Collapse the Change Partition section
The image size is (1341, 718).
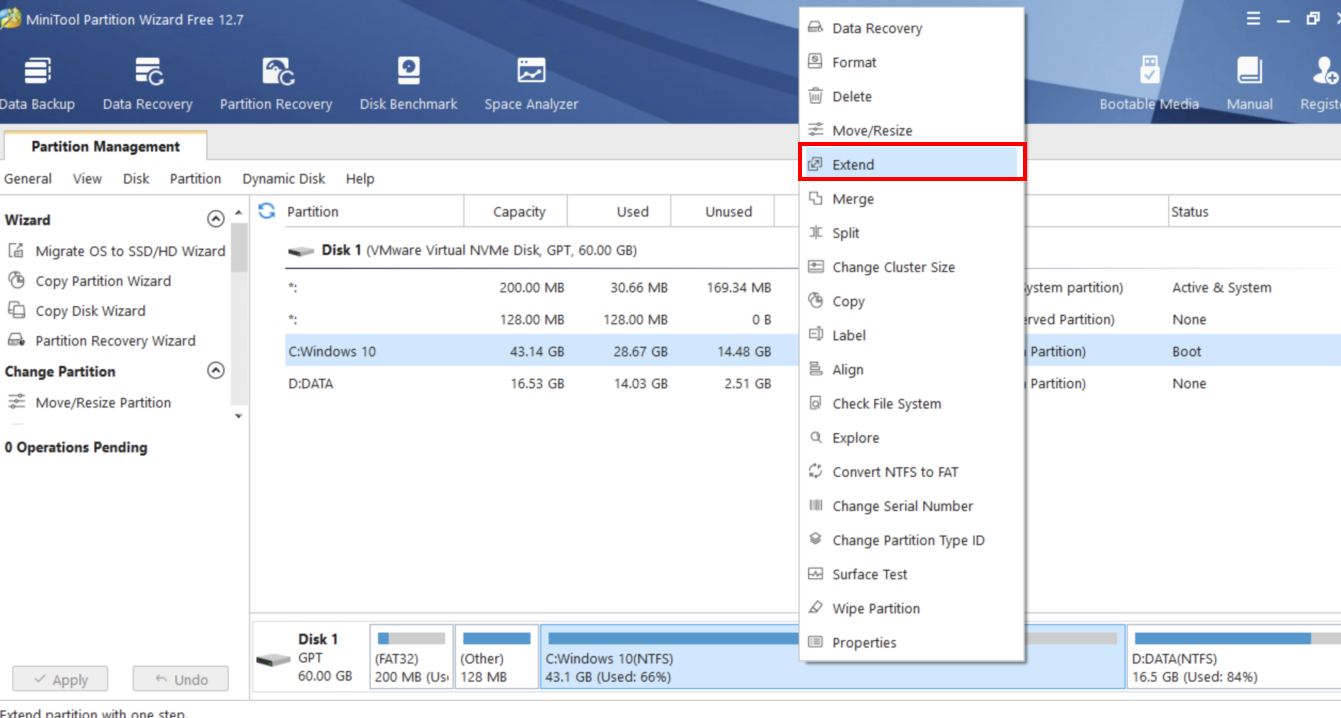215,371
